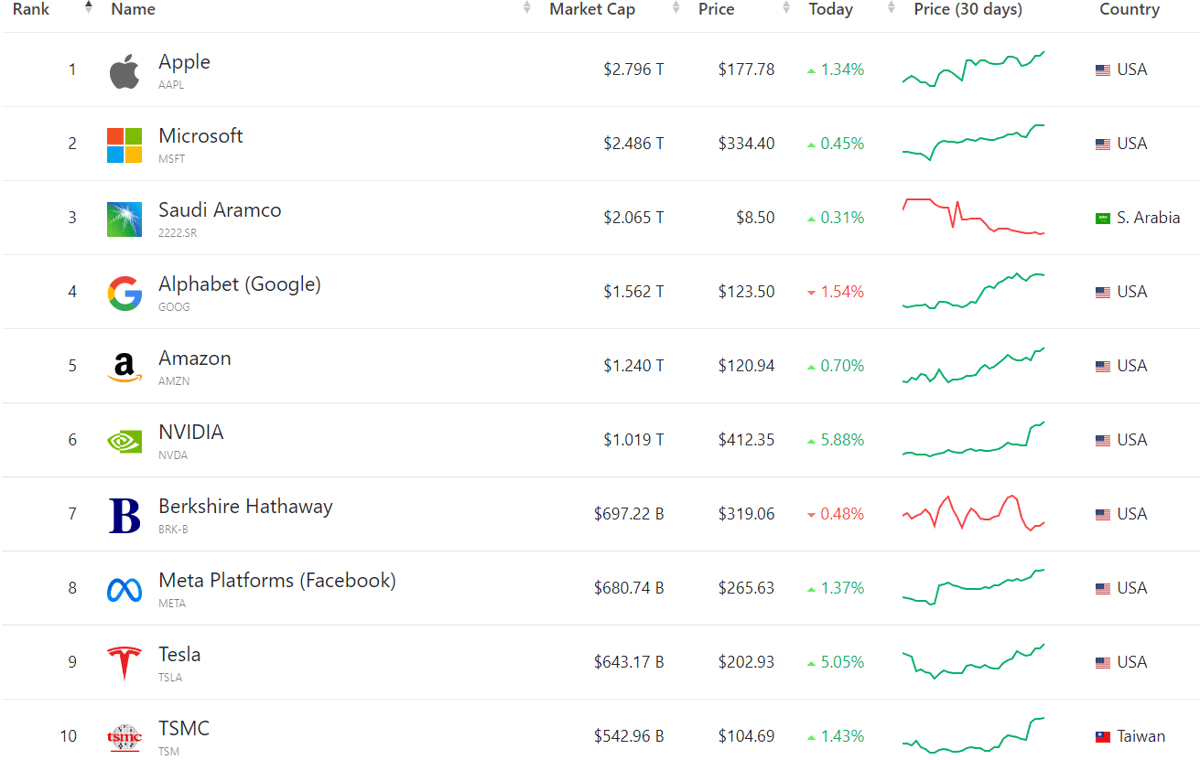This screenshot has width=1200, height=760.
Task: Open the Apple company link
Action: (x=184, y=62)
